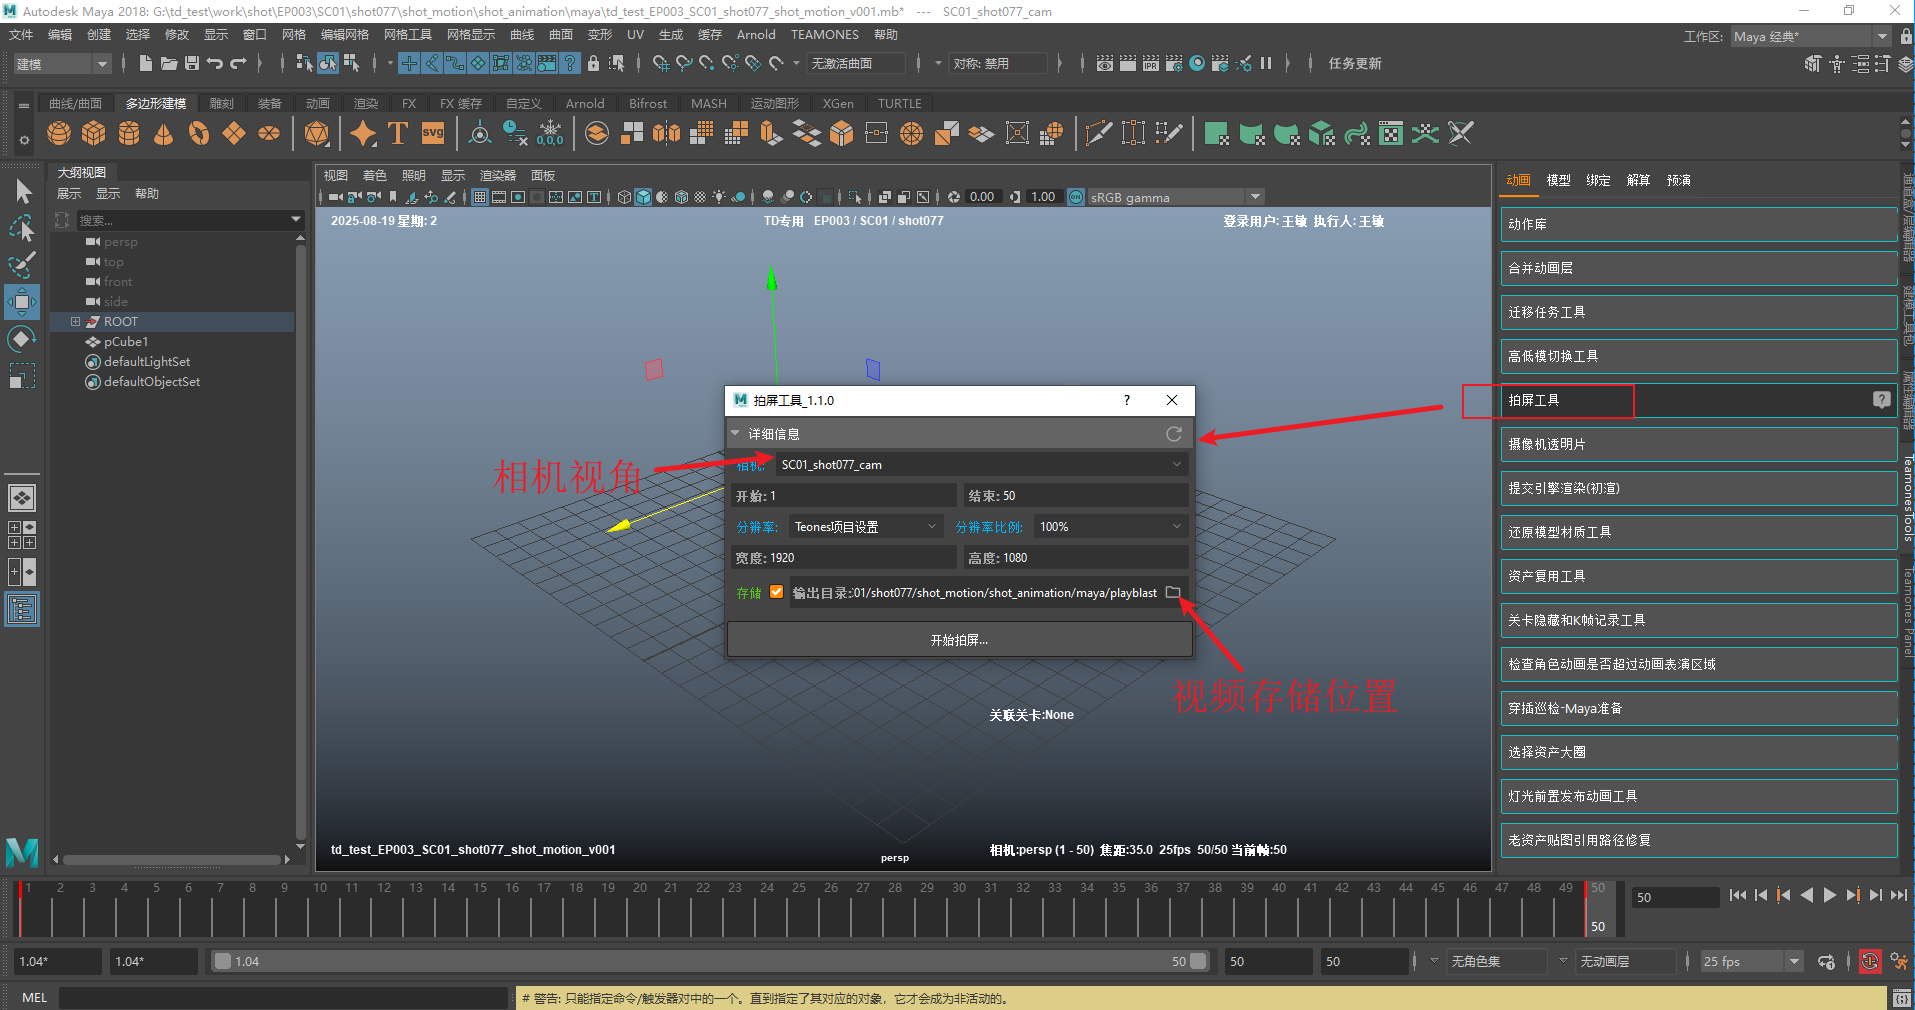Click the polygon sphere shelf icon
This screenshot has height=1010, width=1915.
(x=59, y=134)
